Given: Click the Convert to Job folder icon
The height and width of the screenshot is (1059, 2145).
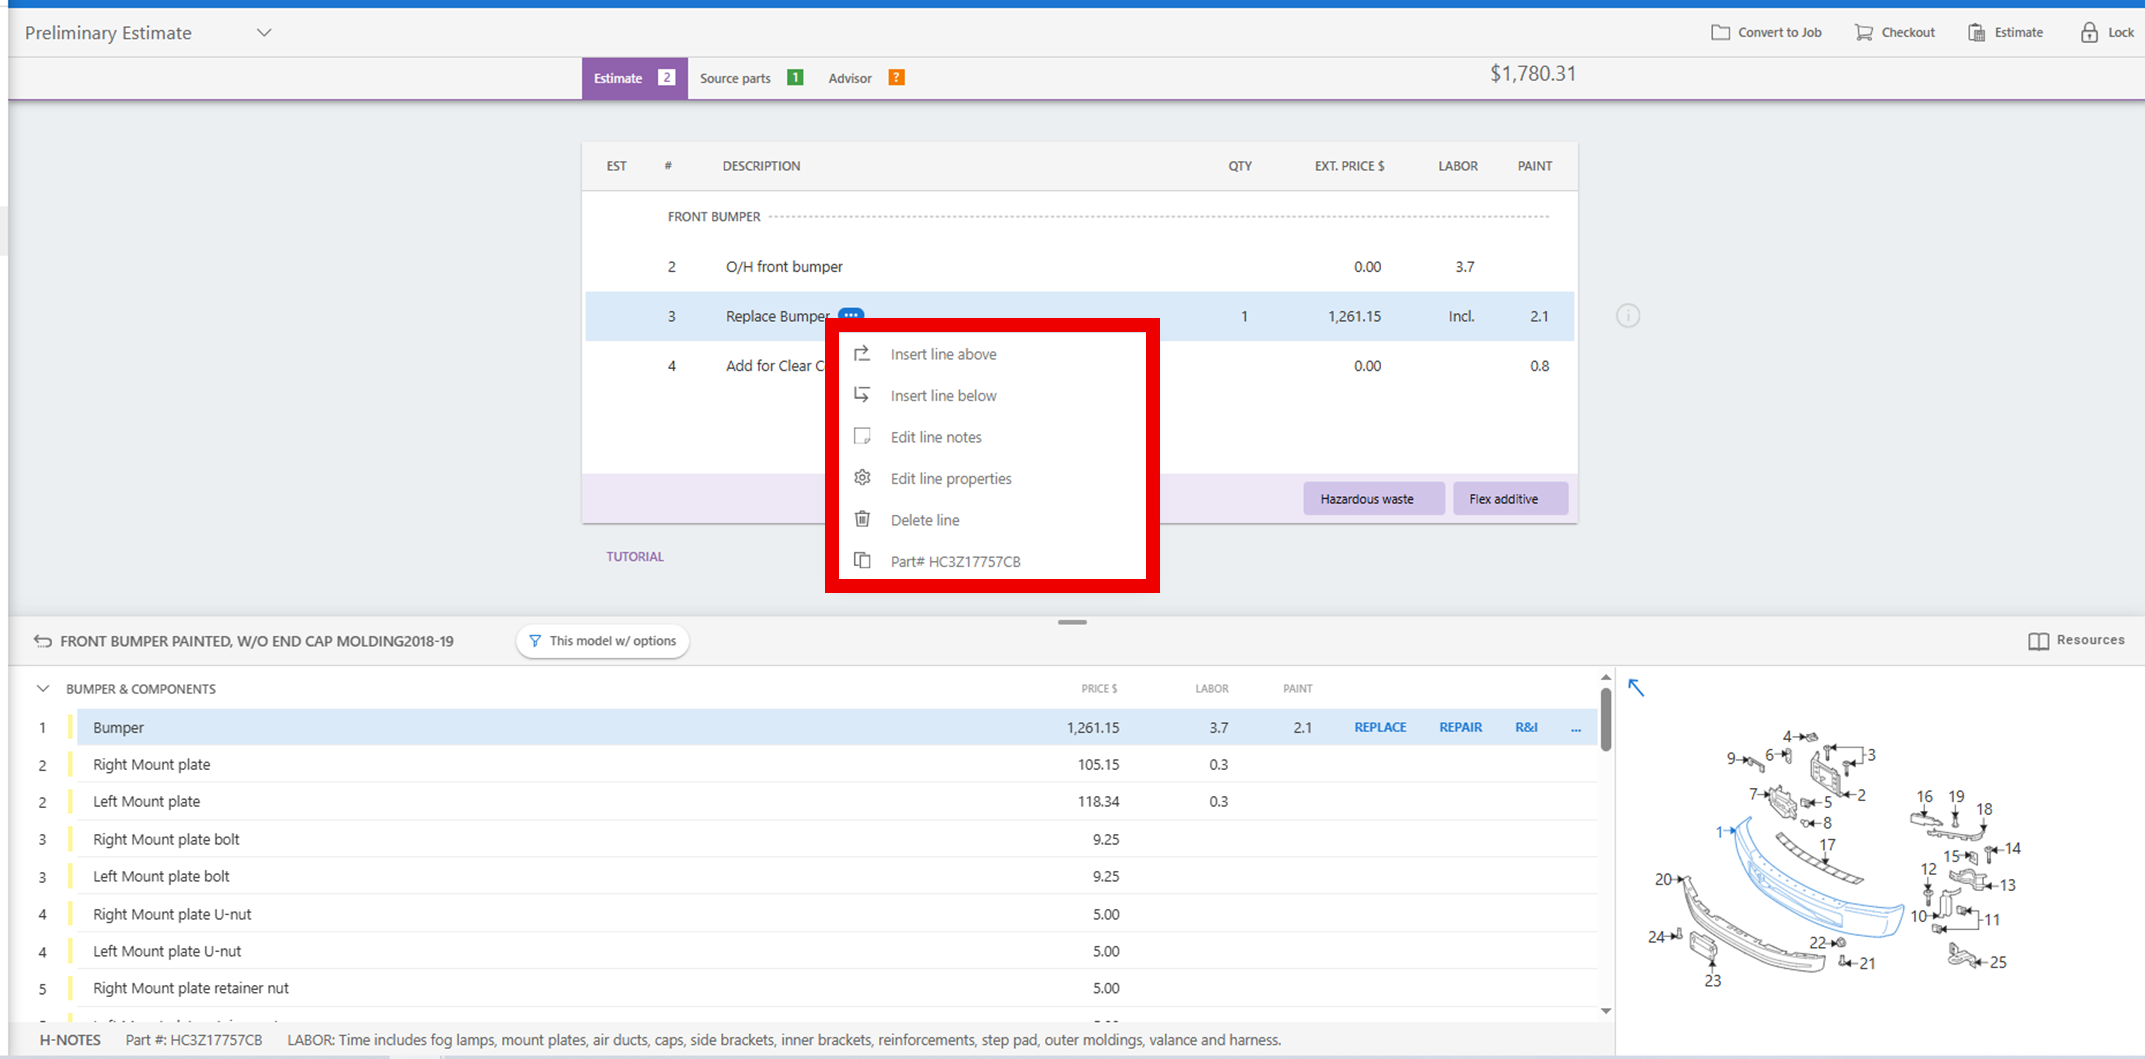Looking at the screenshot, I should point(1720,33).
